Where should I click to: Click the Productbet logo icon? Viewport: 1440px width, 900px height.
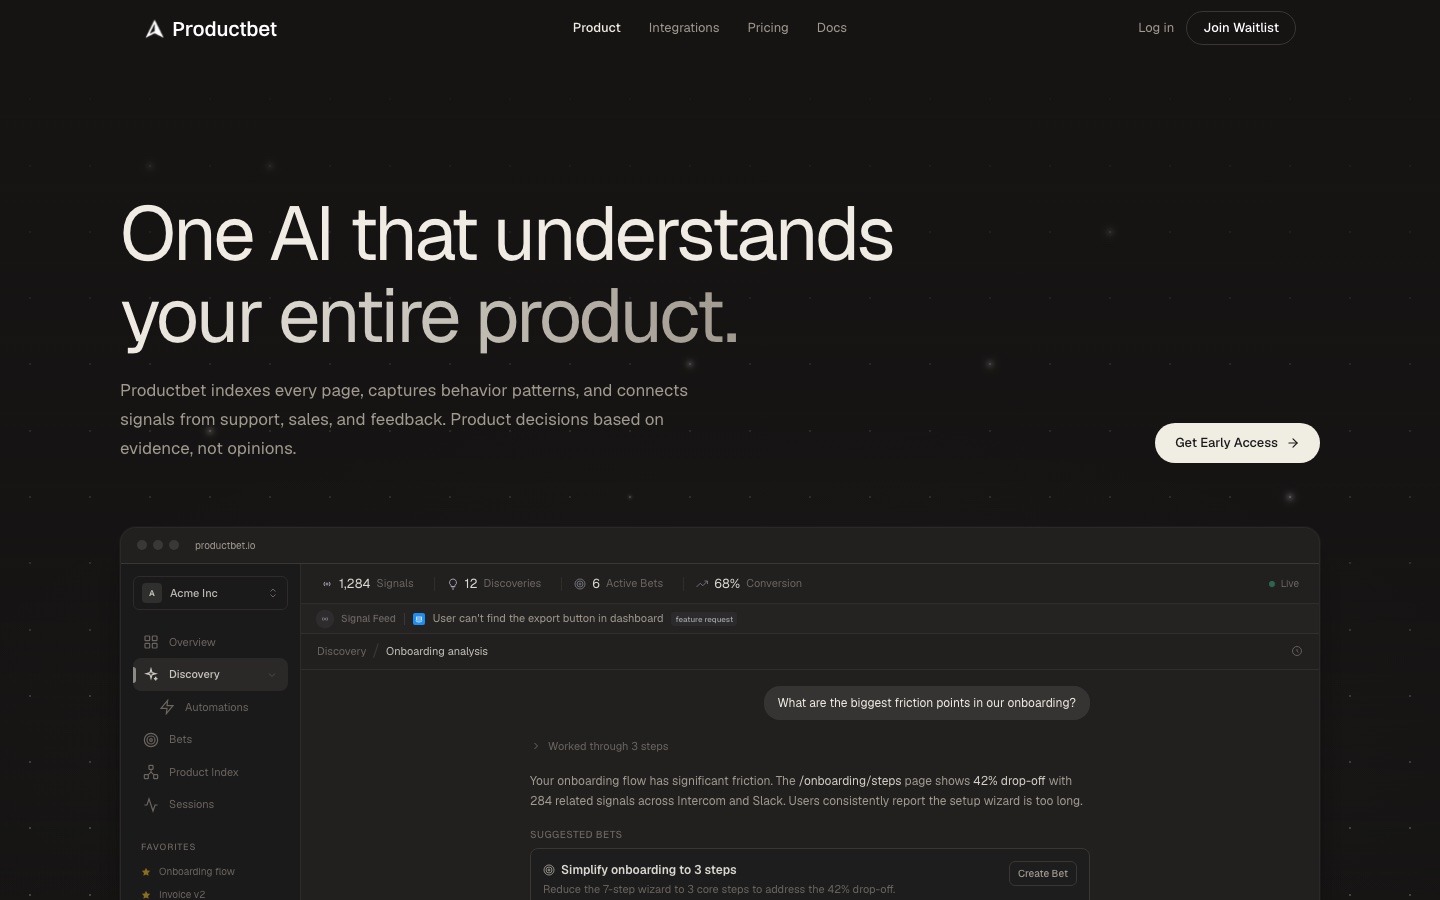154,29
